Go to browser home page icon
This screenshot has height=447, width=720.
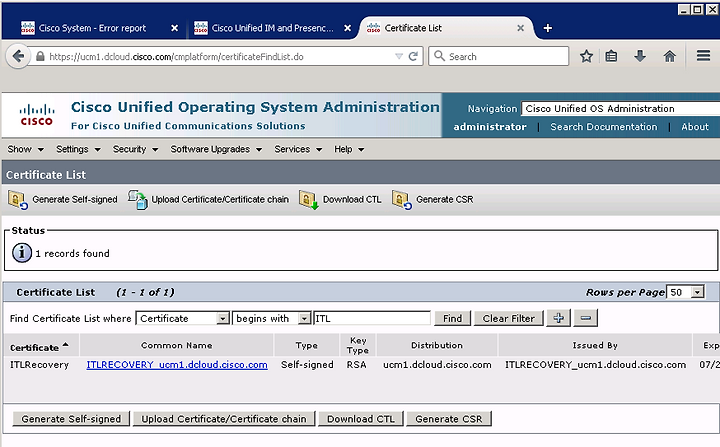point(669,57)
